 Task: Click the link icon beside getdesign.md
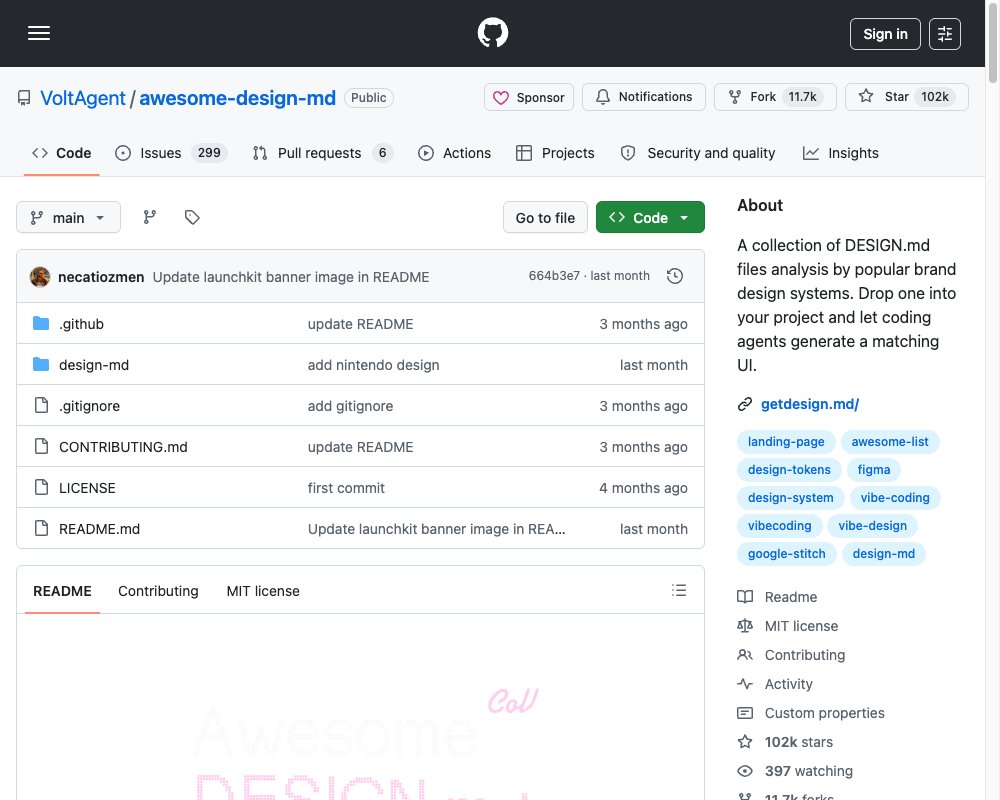click(x=745, y=404)
